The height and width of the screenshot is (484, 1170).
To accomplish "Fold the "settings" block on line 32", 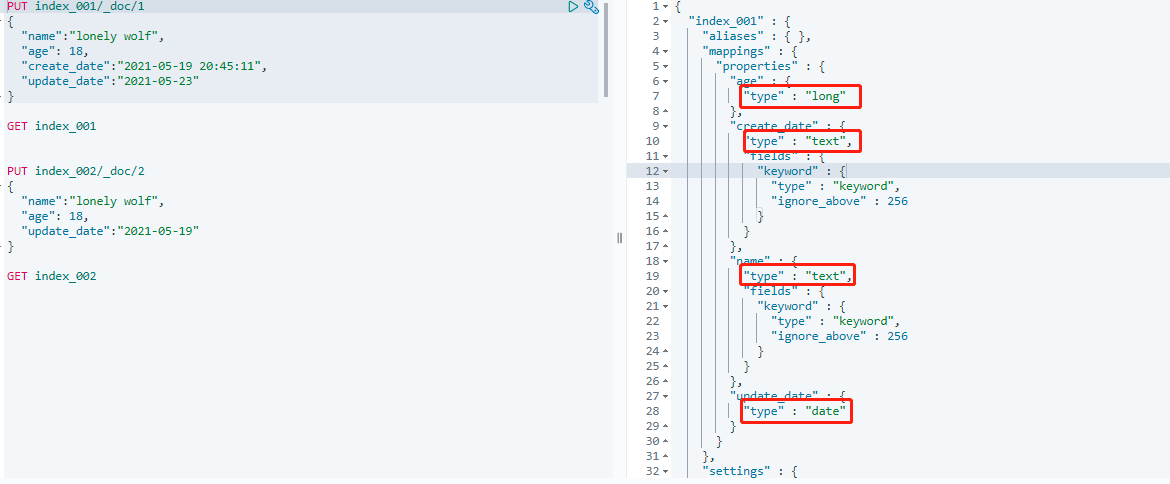I will 666,471.
